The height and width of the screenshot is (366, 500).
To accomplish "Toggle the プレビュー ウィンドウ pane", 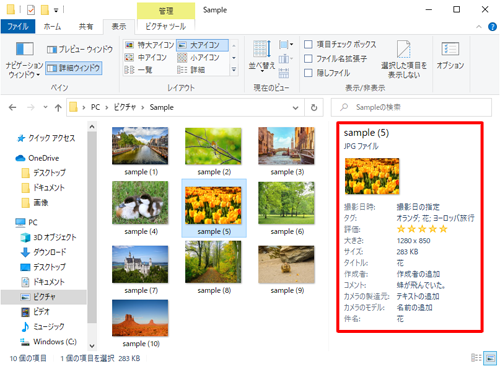I will click(80, 50).
